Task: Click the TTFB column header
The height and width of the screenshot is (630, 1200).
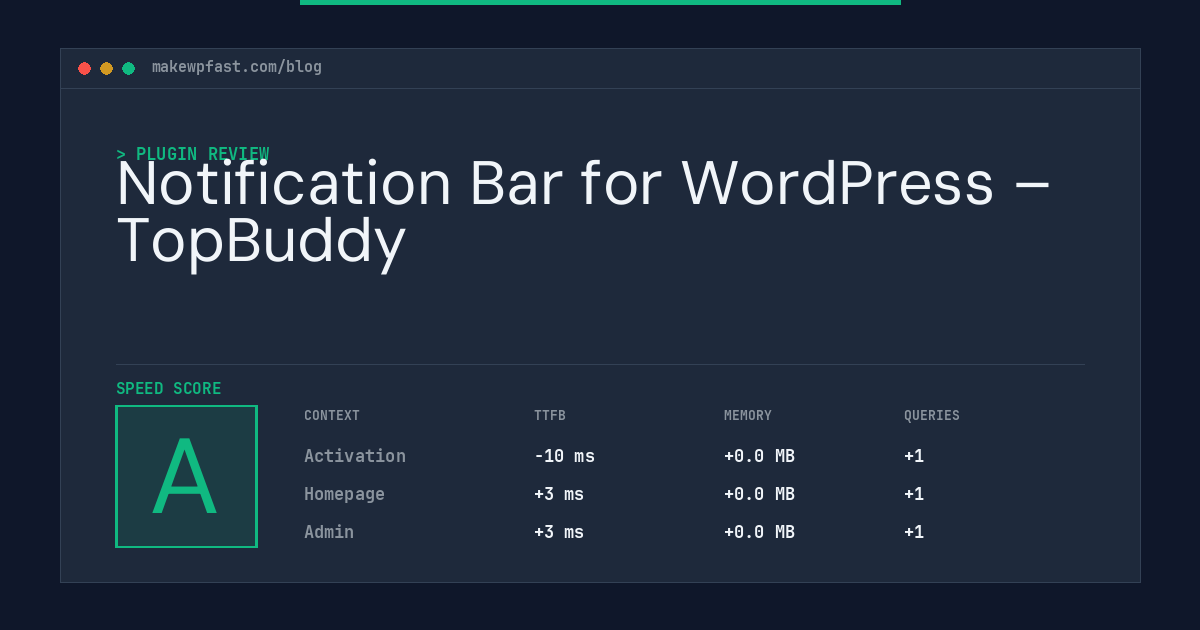Action: [550, 416]
